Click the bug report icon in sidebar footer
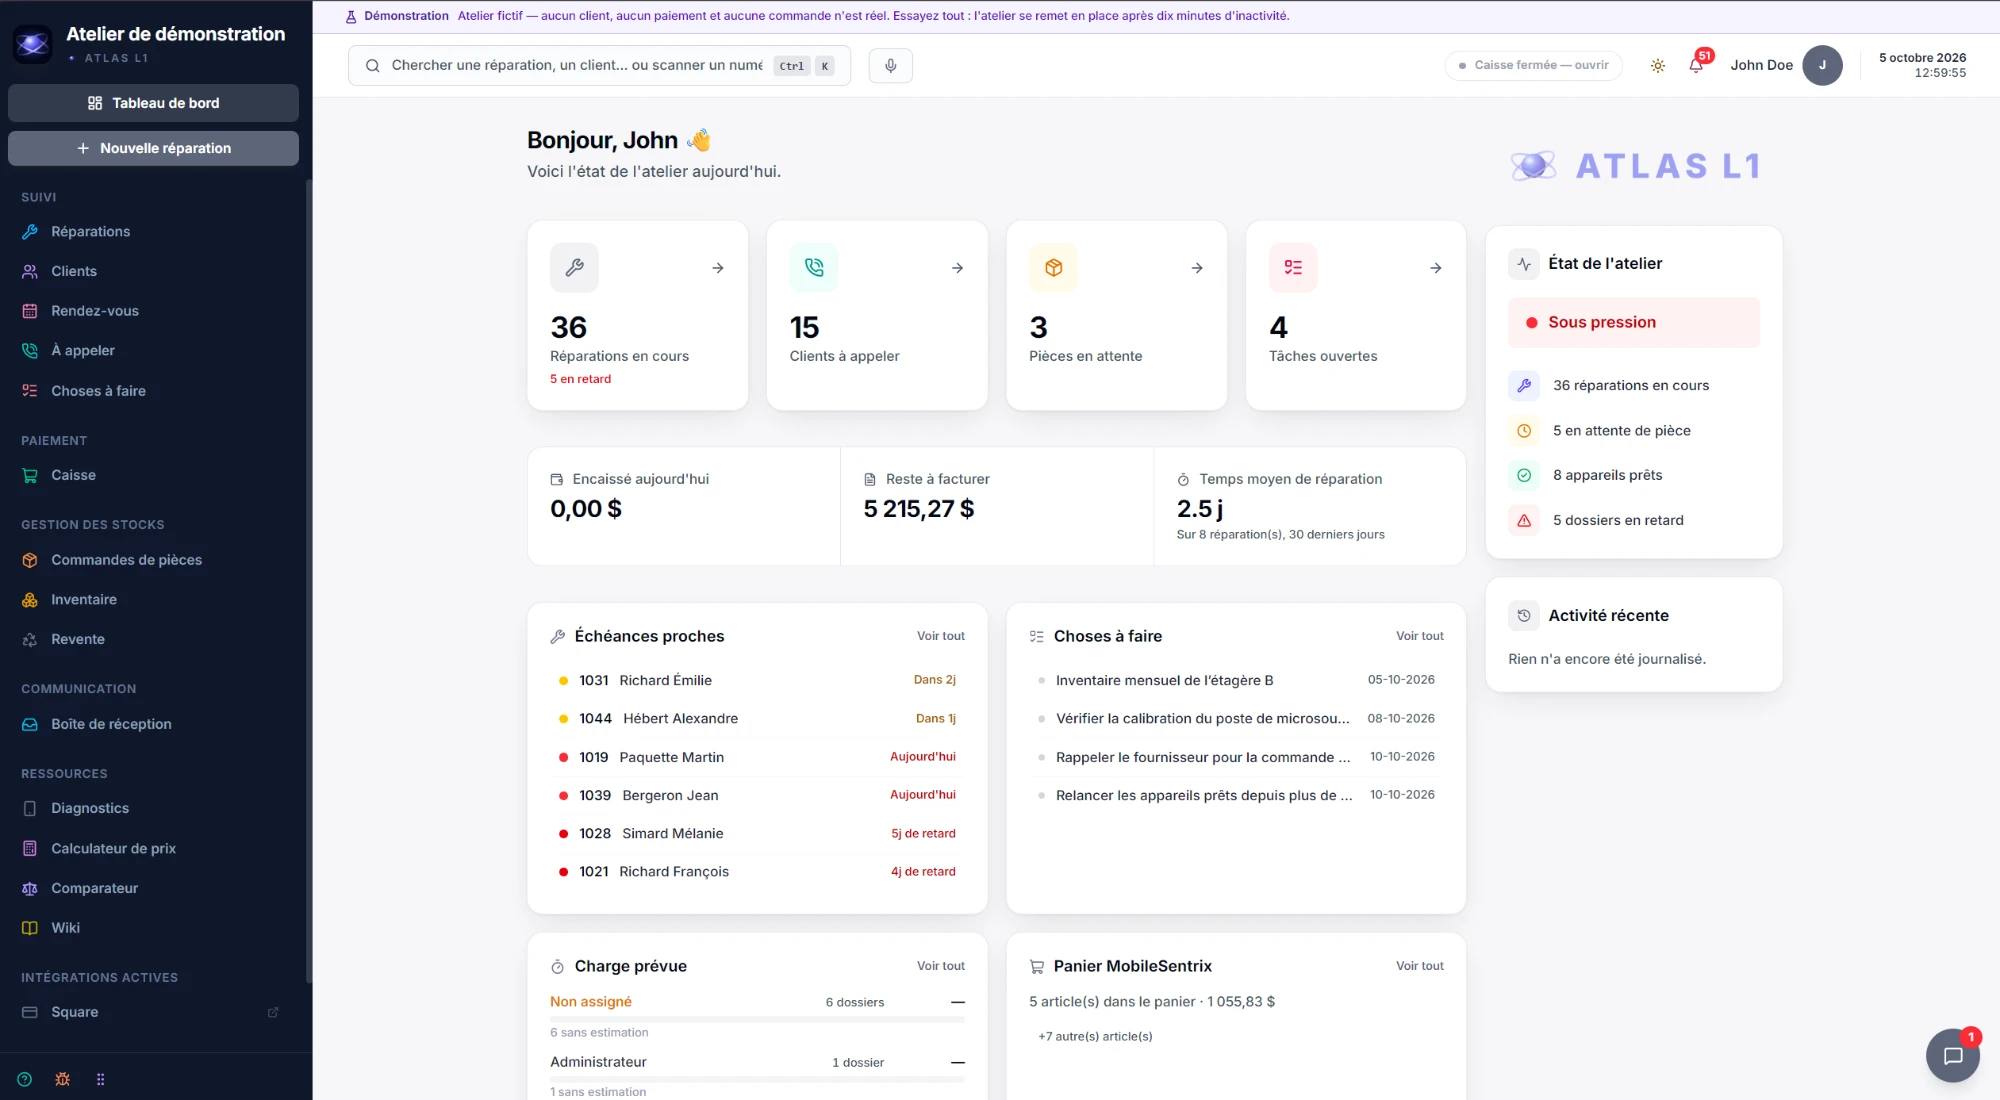The image size is (2000, 1100). (x=62, y=1079)
